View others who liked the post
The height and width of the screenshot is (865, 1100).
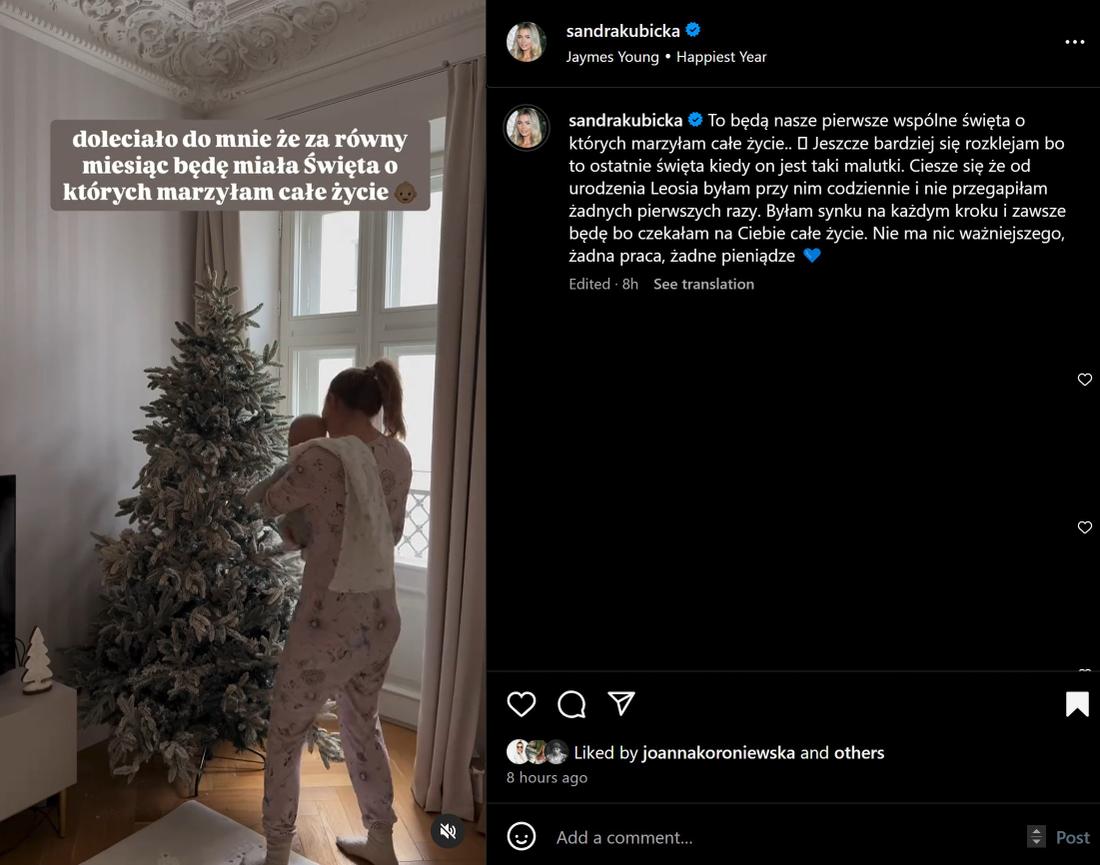click(x=859, y=753)
